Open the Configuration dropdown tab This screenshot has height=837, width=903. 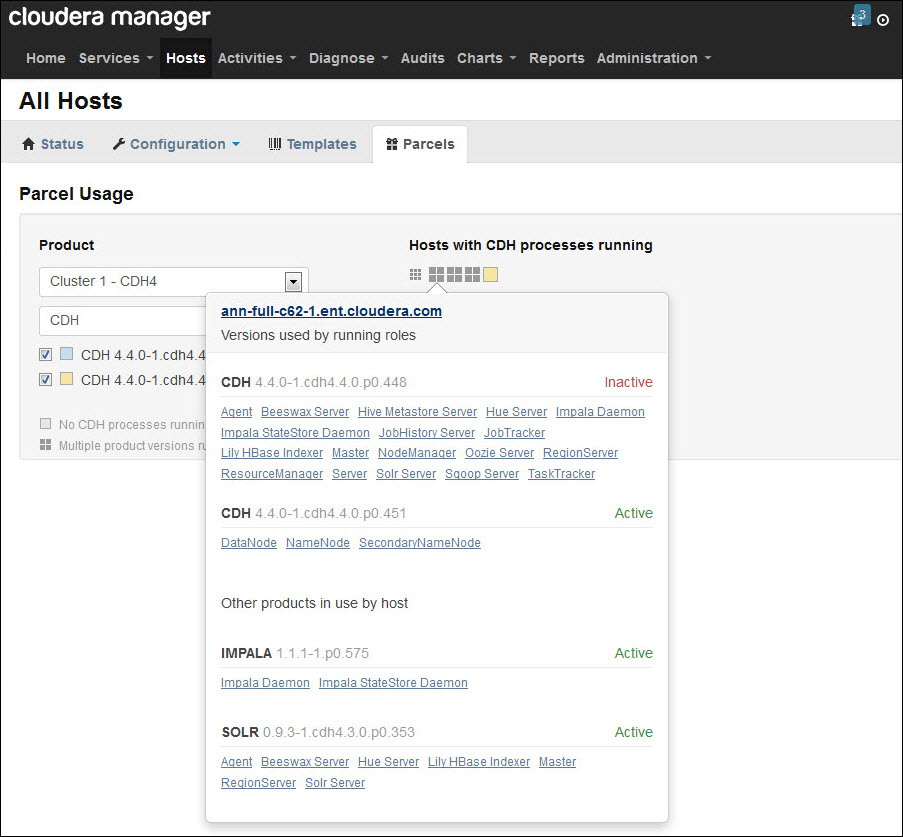point(177,144)
